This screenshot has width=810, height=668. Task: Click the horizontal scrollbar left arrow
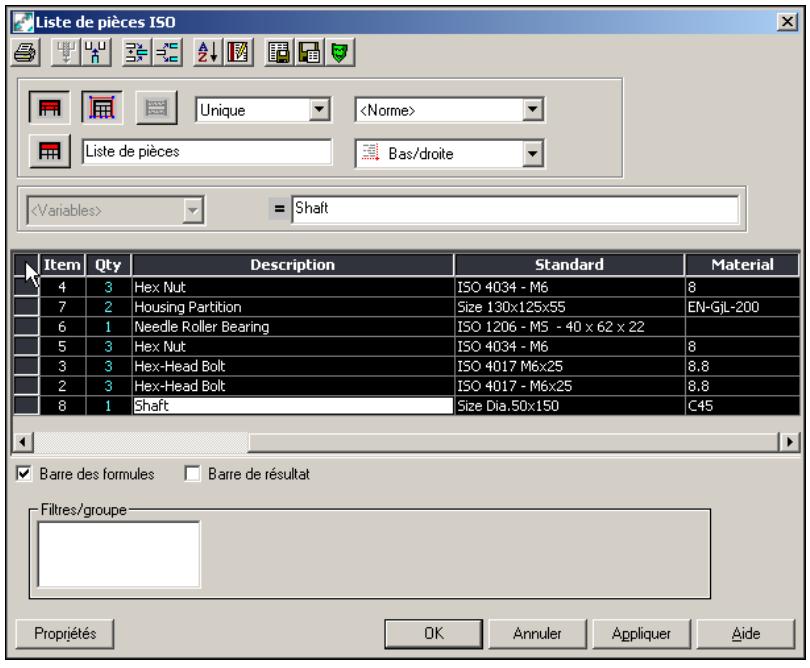click(x=22, y=442)
